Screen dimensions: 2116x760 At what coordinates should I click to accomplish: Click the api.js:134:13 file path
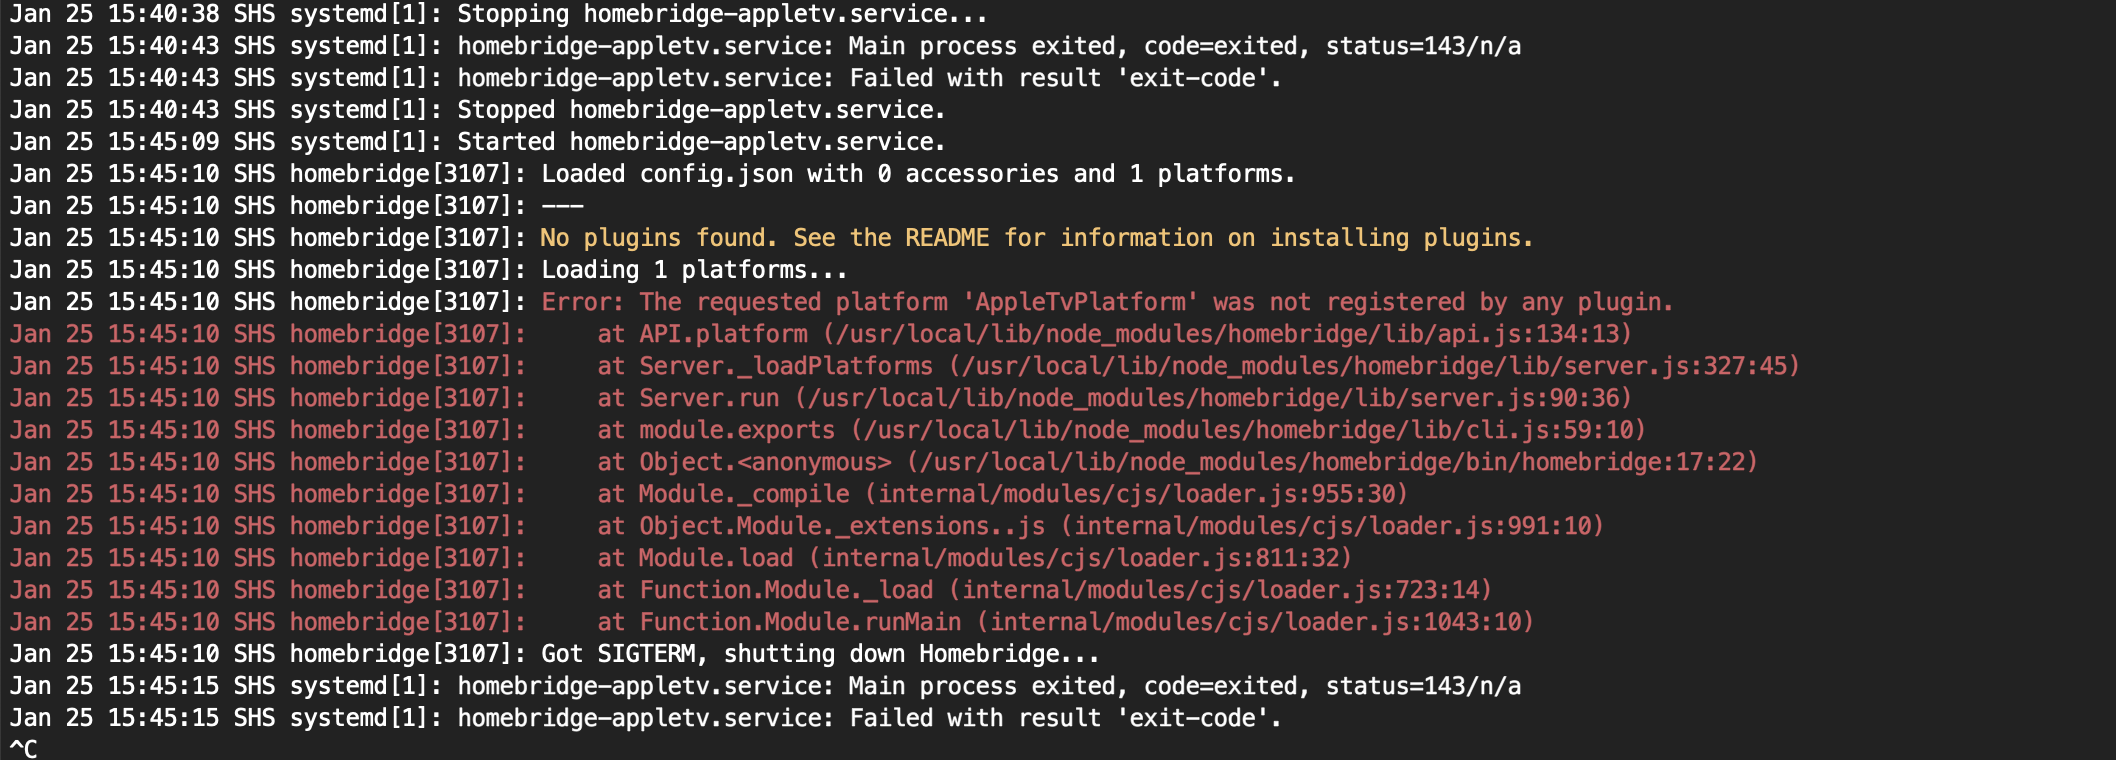pyautogui.click(x=1227, y=334)
